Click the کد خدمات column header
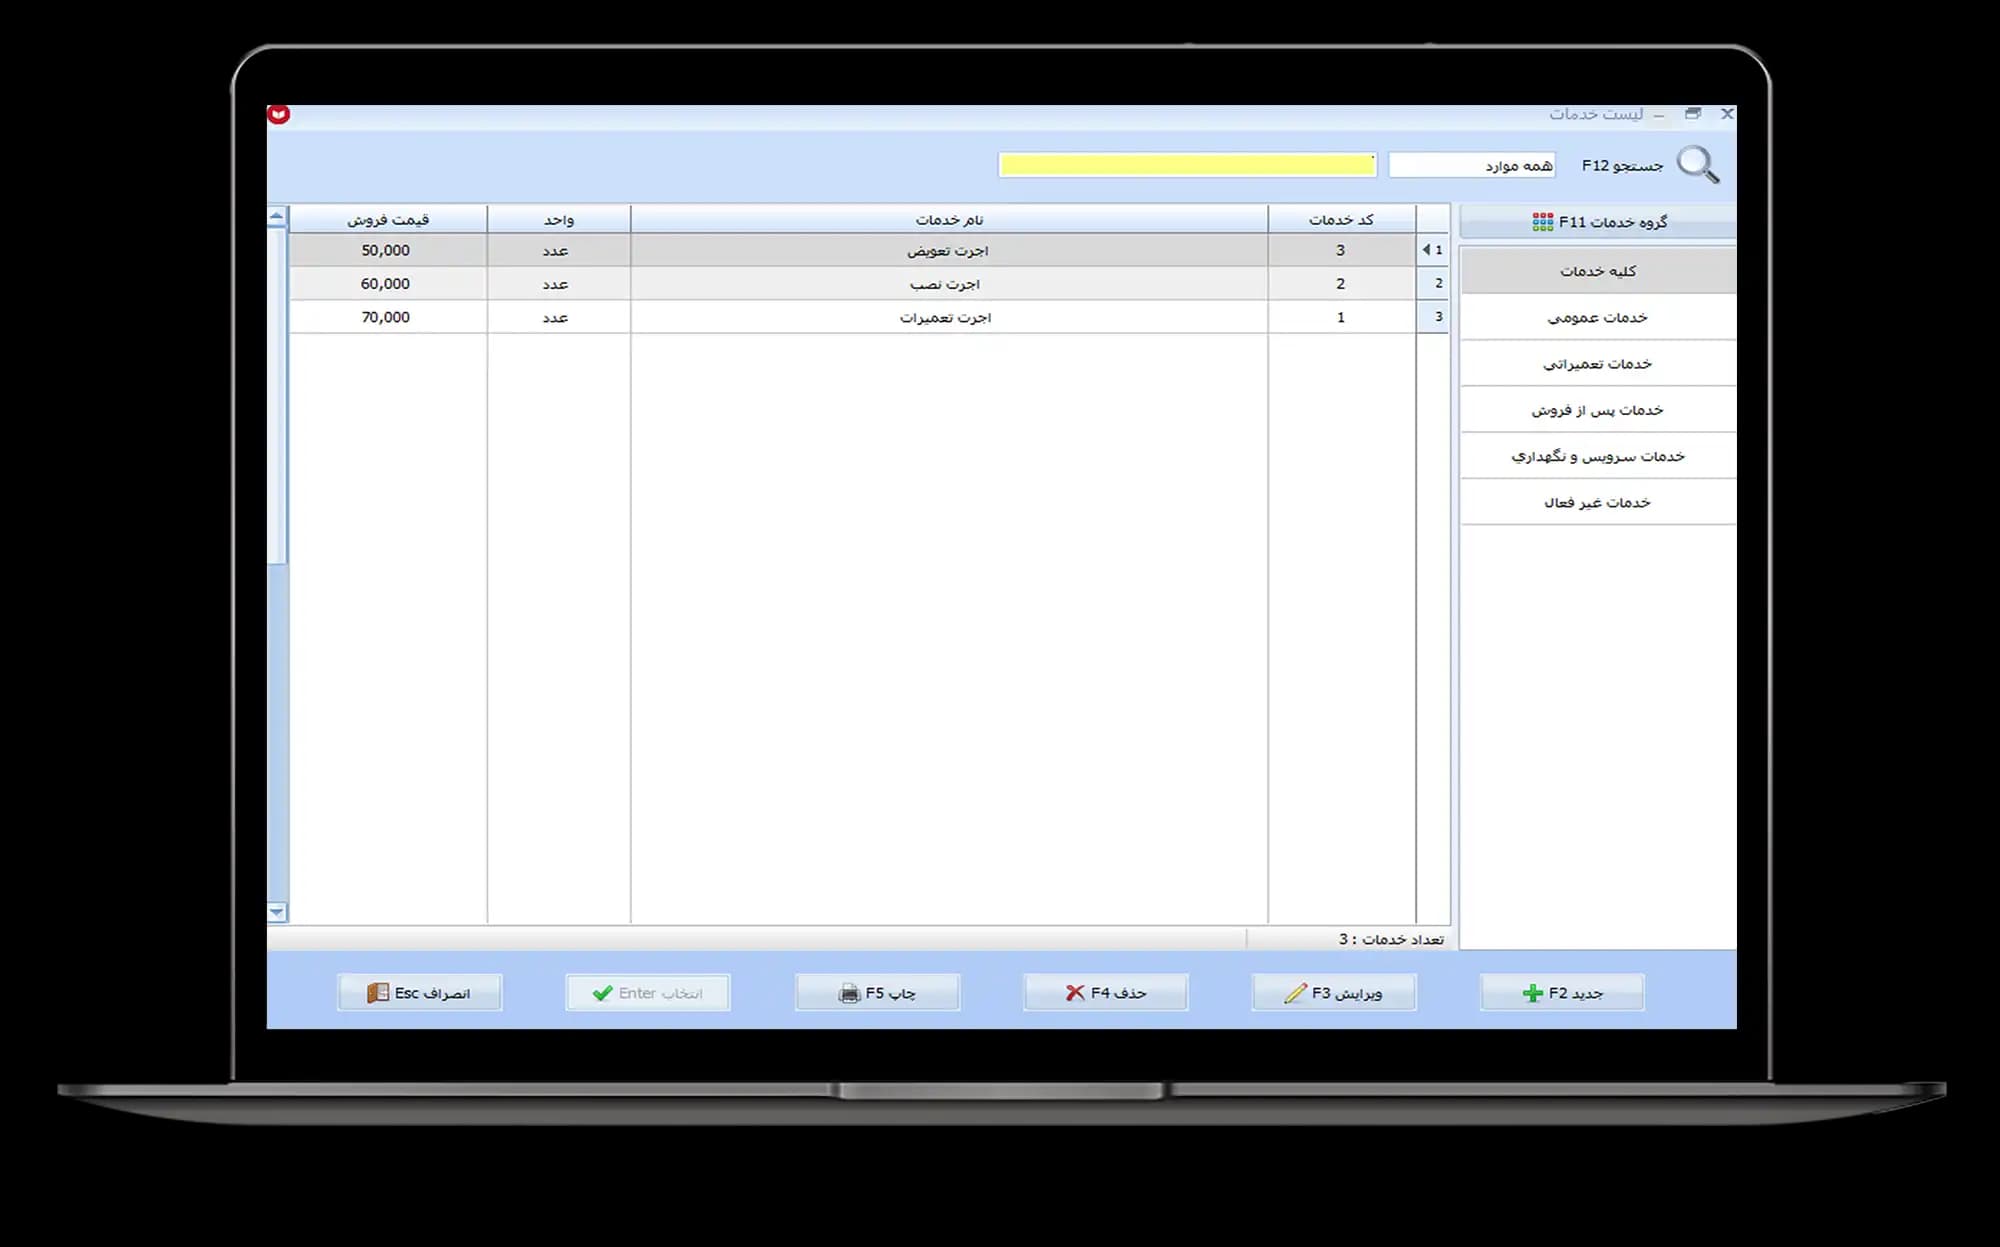This screenshot has height=1247, width=2000. pyautogui.click(x=1342, y=220)
